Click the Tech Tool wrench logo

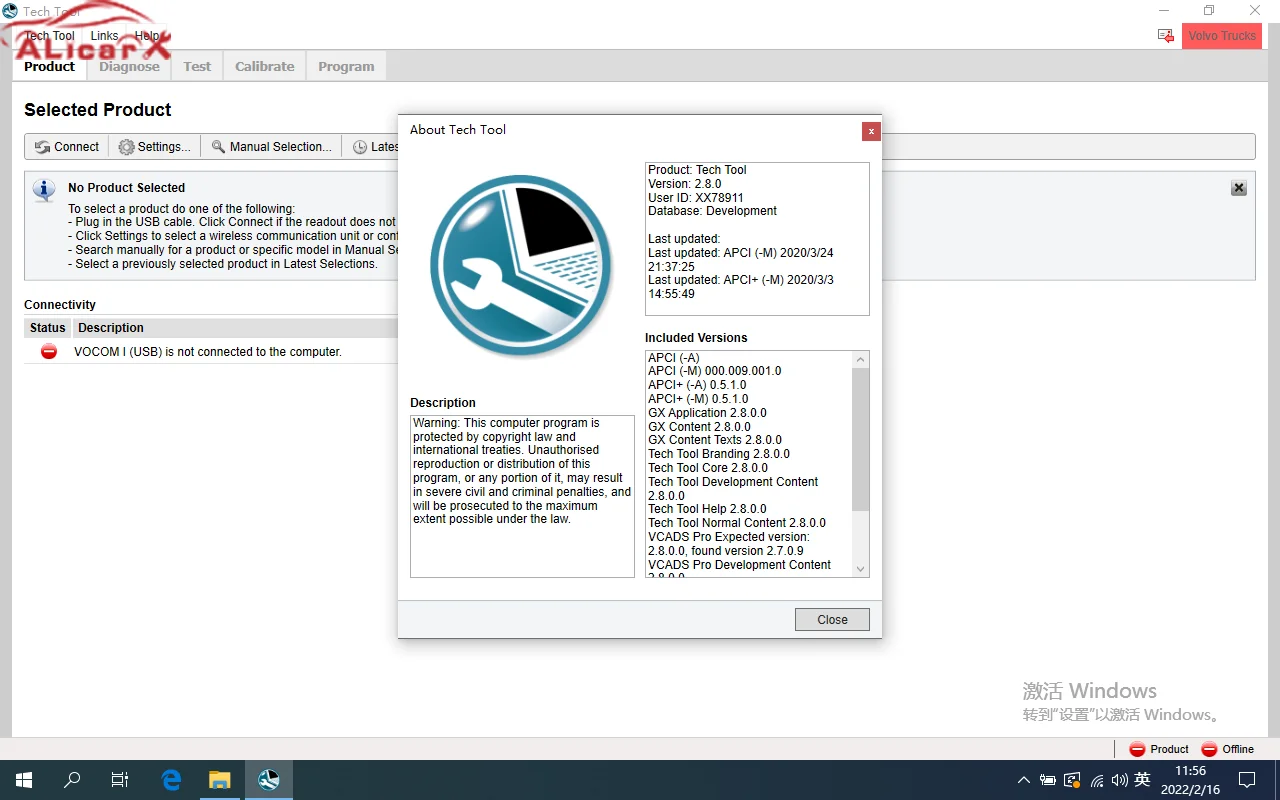(x=521, y=266)
